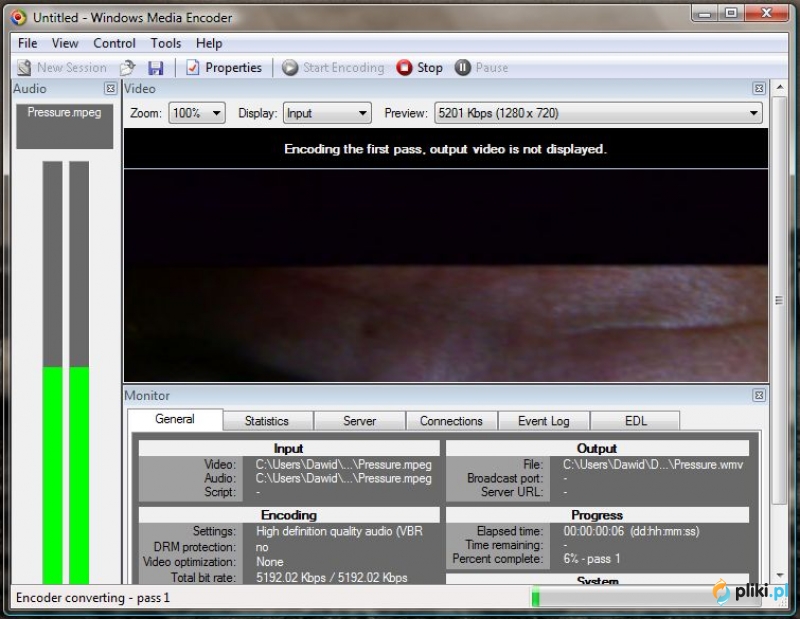Click the Pressure.mpeg audio source label

pyautogui.click(x=64, y=112)
